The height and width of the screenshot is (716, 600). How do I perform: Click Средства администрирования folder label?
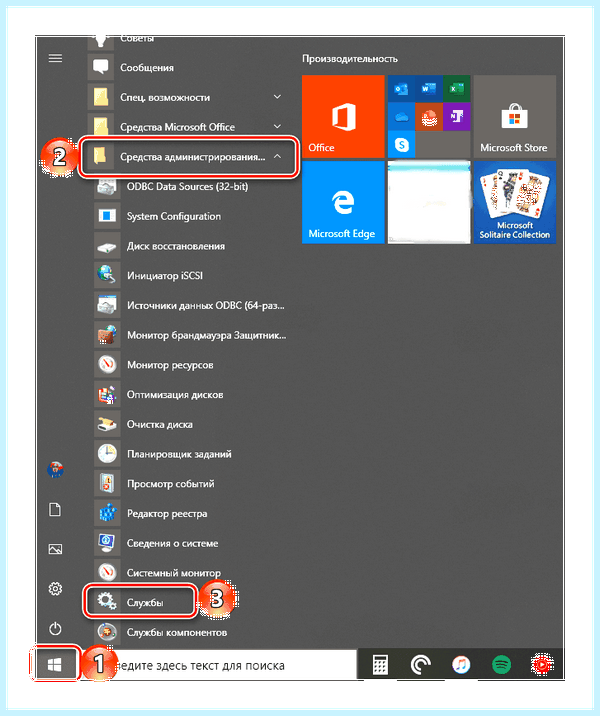point(192,157)
